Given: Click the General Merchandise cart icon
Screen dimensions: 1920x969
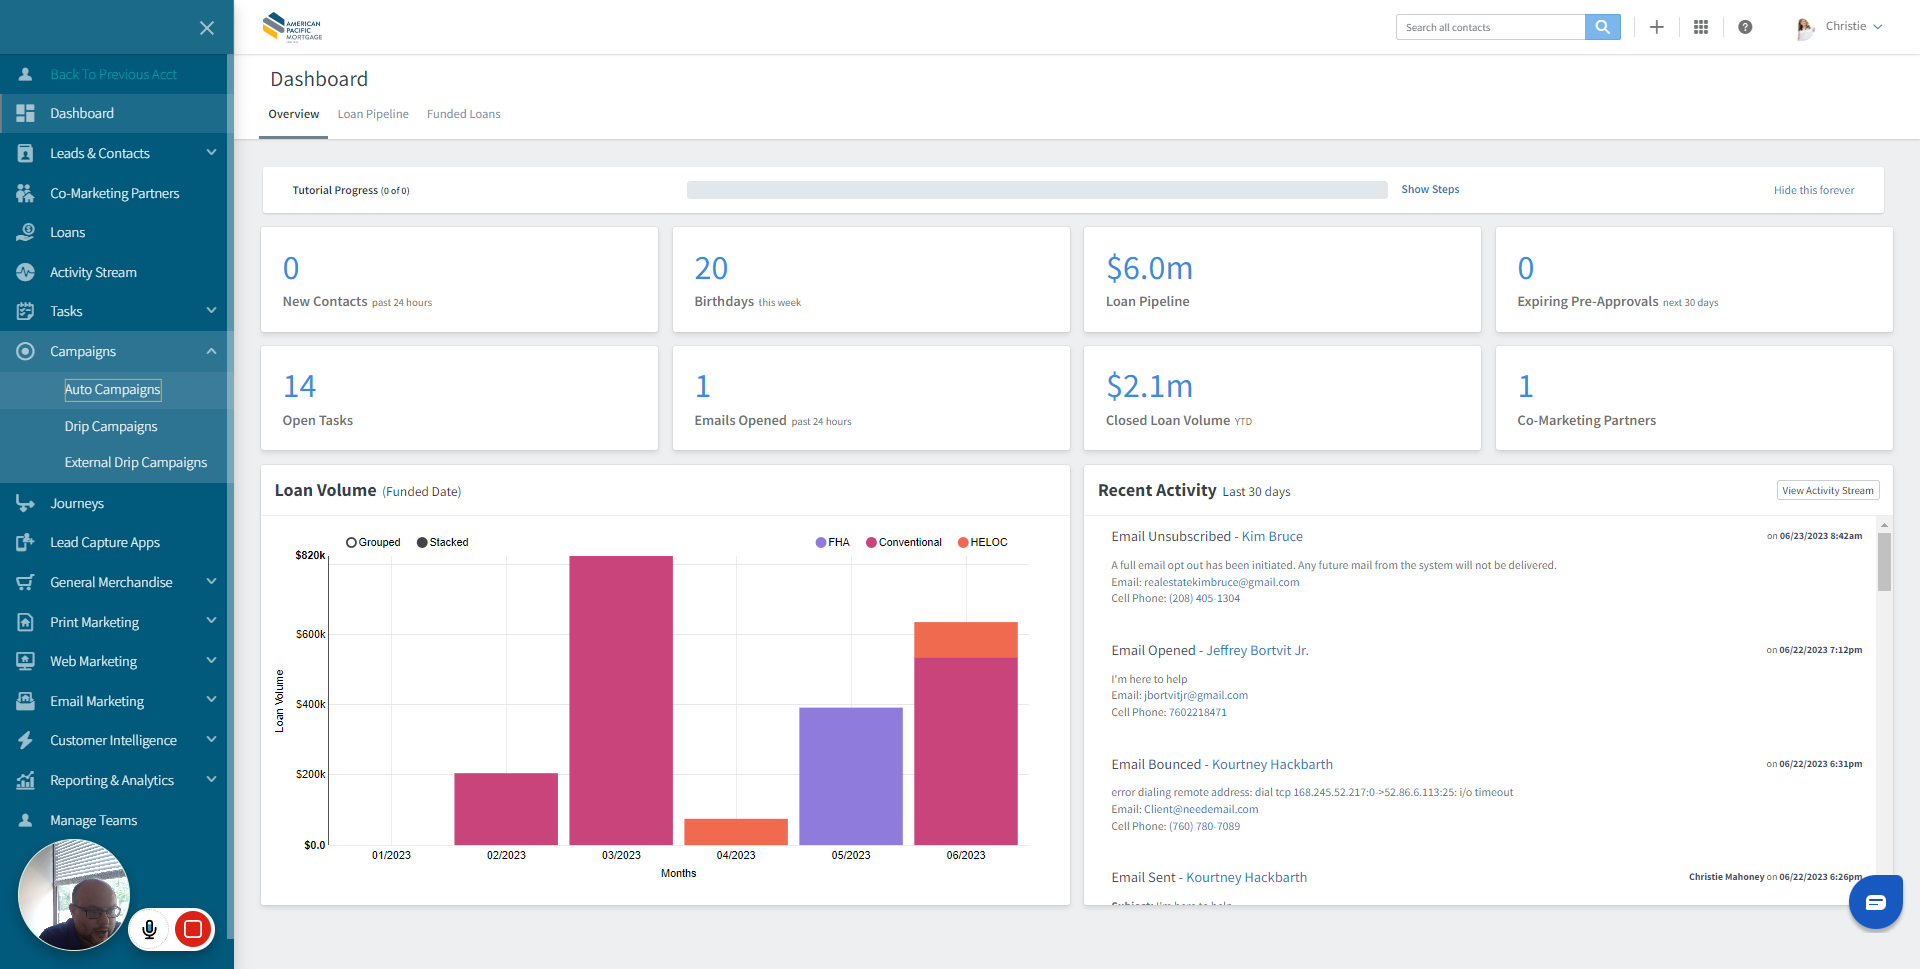Looking at the screenshot, I should tap(26, 582).
